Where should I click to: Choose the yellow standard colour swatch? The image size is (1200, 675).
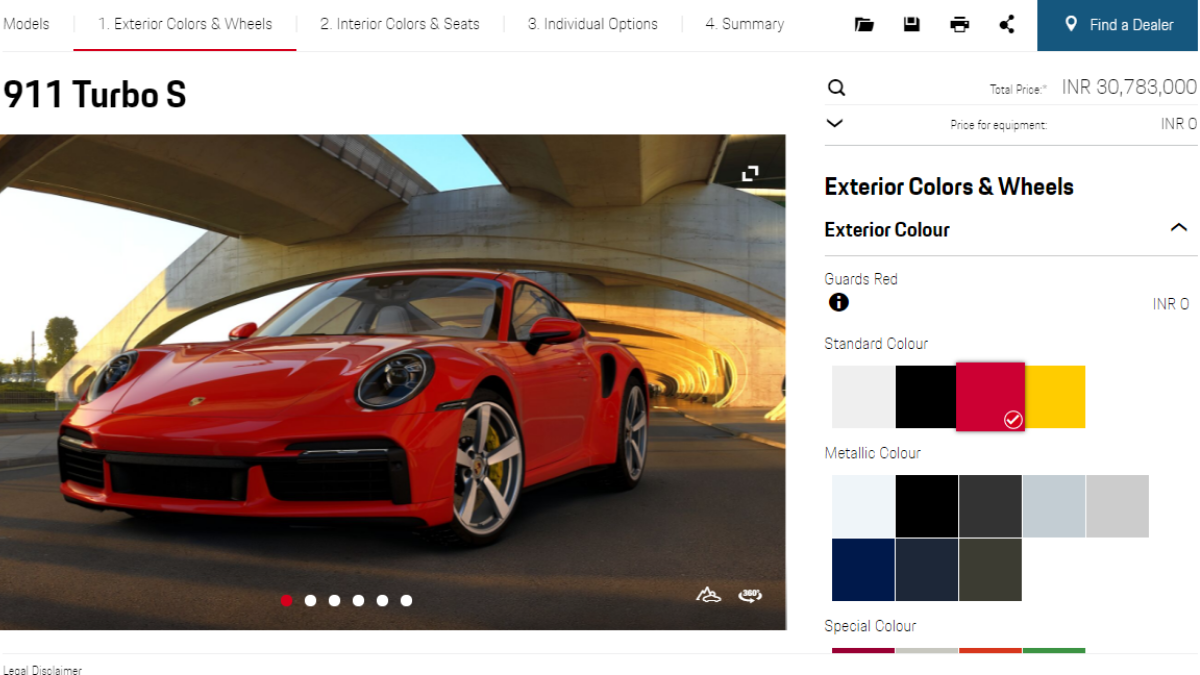[x=1055, y=397]
